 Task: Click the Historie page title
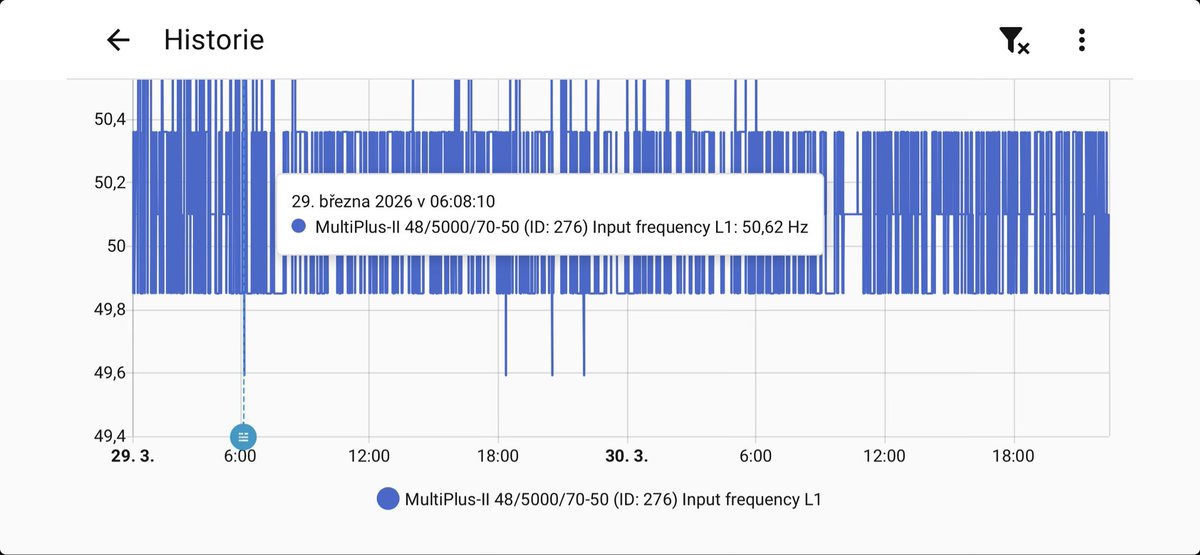click(214, 40)
